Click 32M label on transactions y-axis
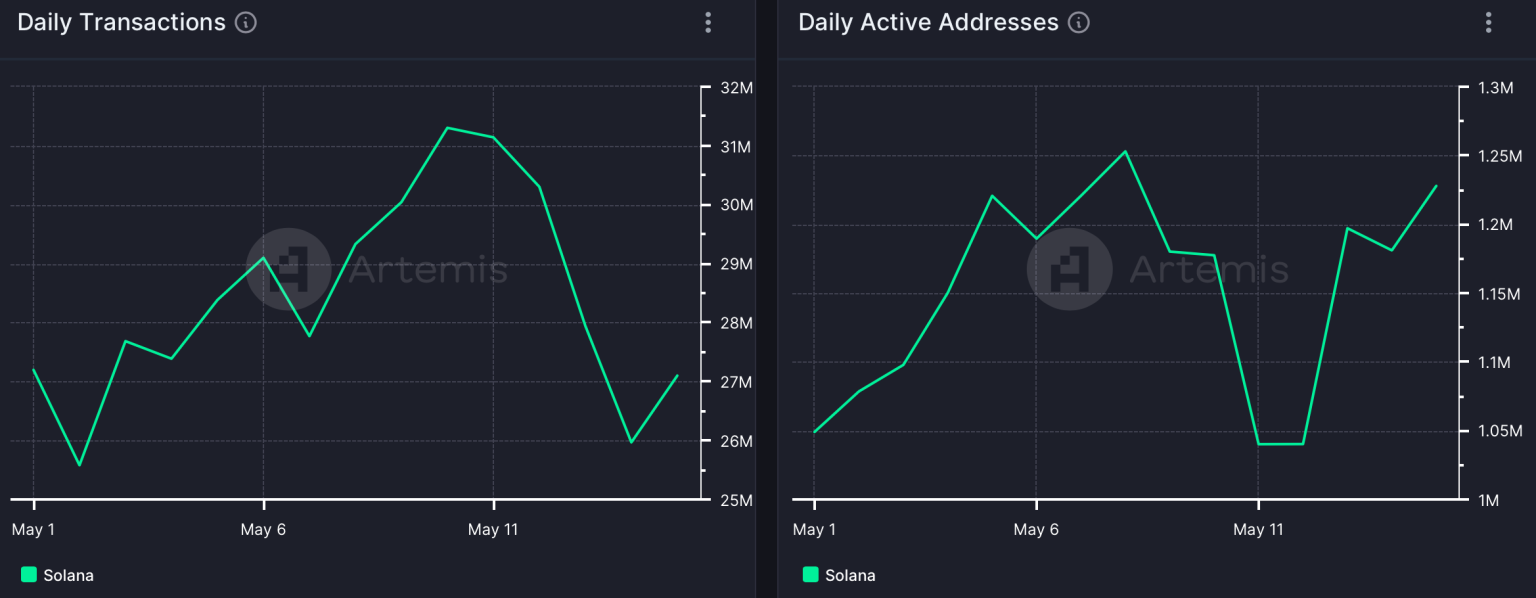Viewport: 1536px width, 598px height. coord(736,88)
